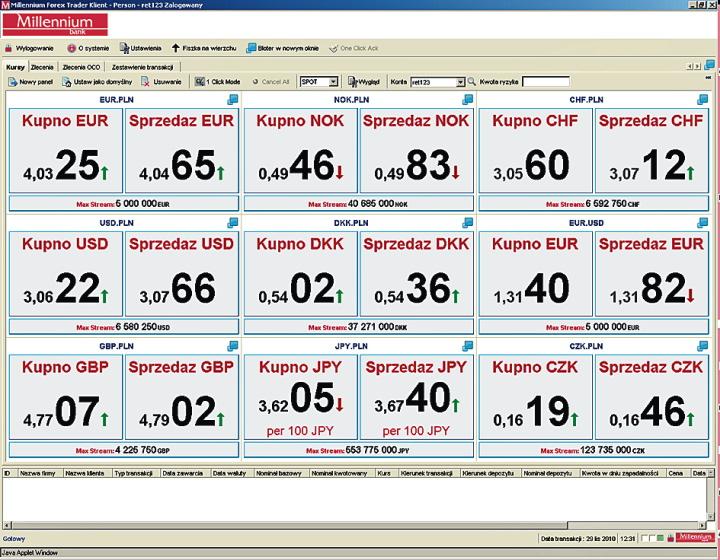The image size is (720, 560).
Task: Open the Wygląd appearance selector
Action: [x=352, y=82]
